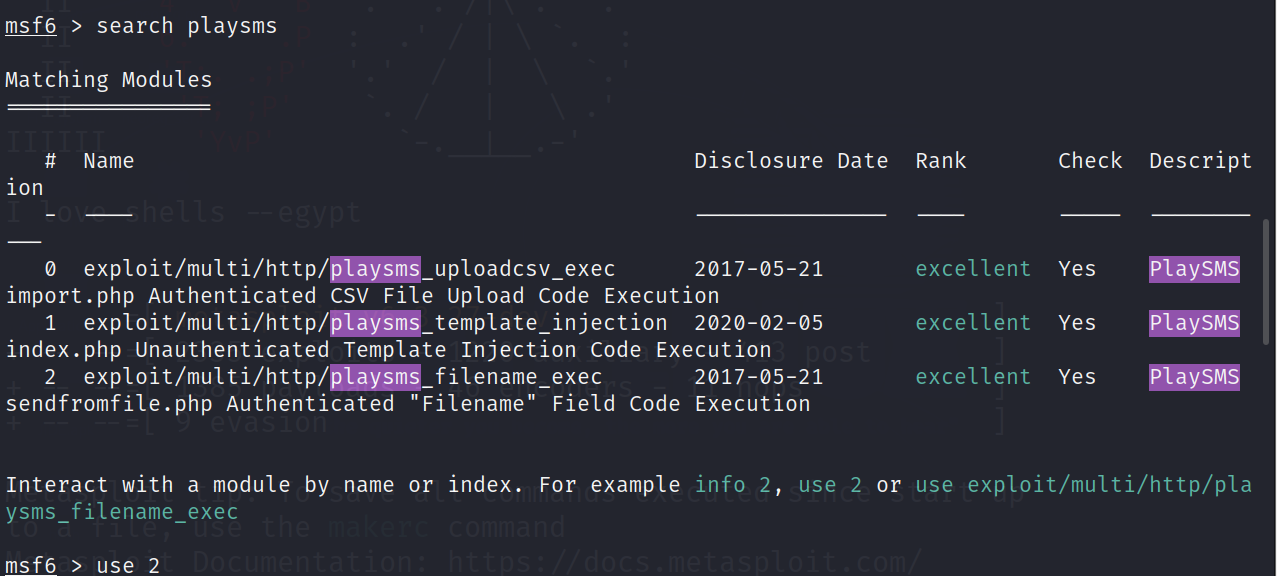The image size is (1277, 576).
Task: Click index number 0 in module list
Action: (51, 269)
